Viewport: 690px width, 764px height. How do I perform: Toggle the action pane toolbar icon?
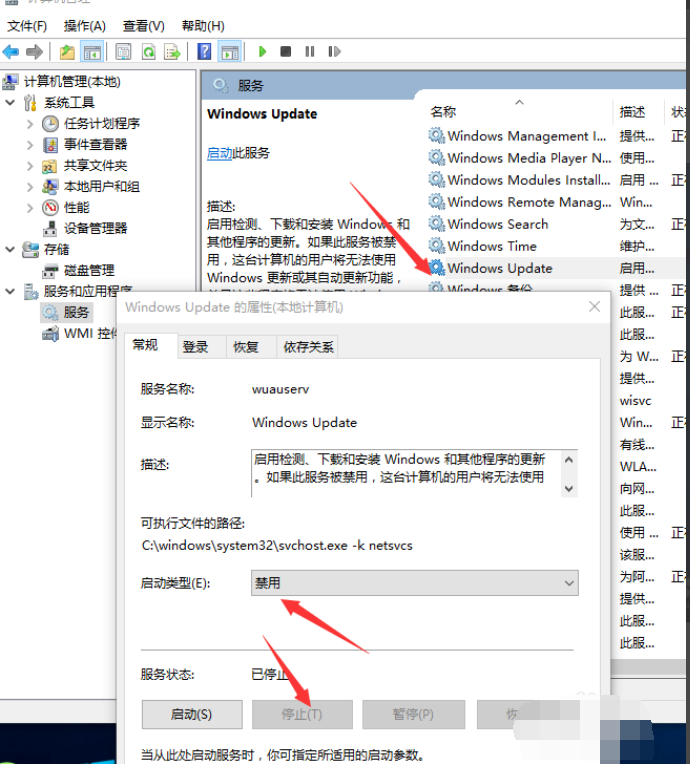click(230, 51)
